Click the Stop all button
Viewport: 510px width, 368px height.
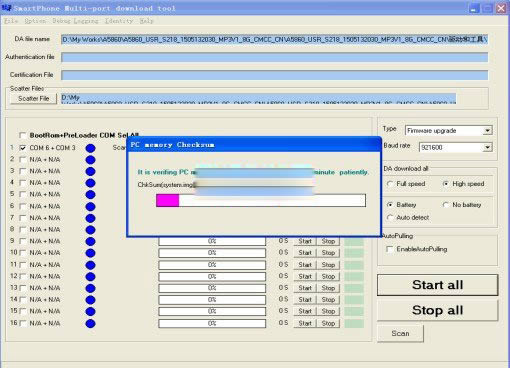437,310
